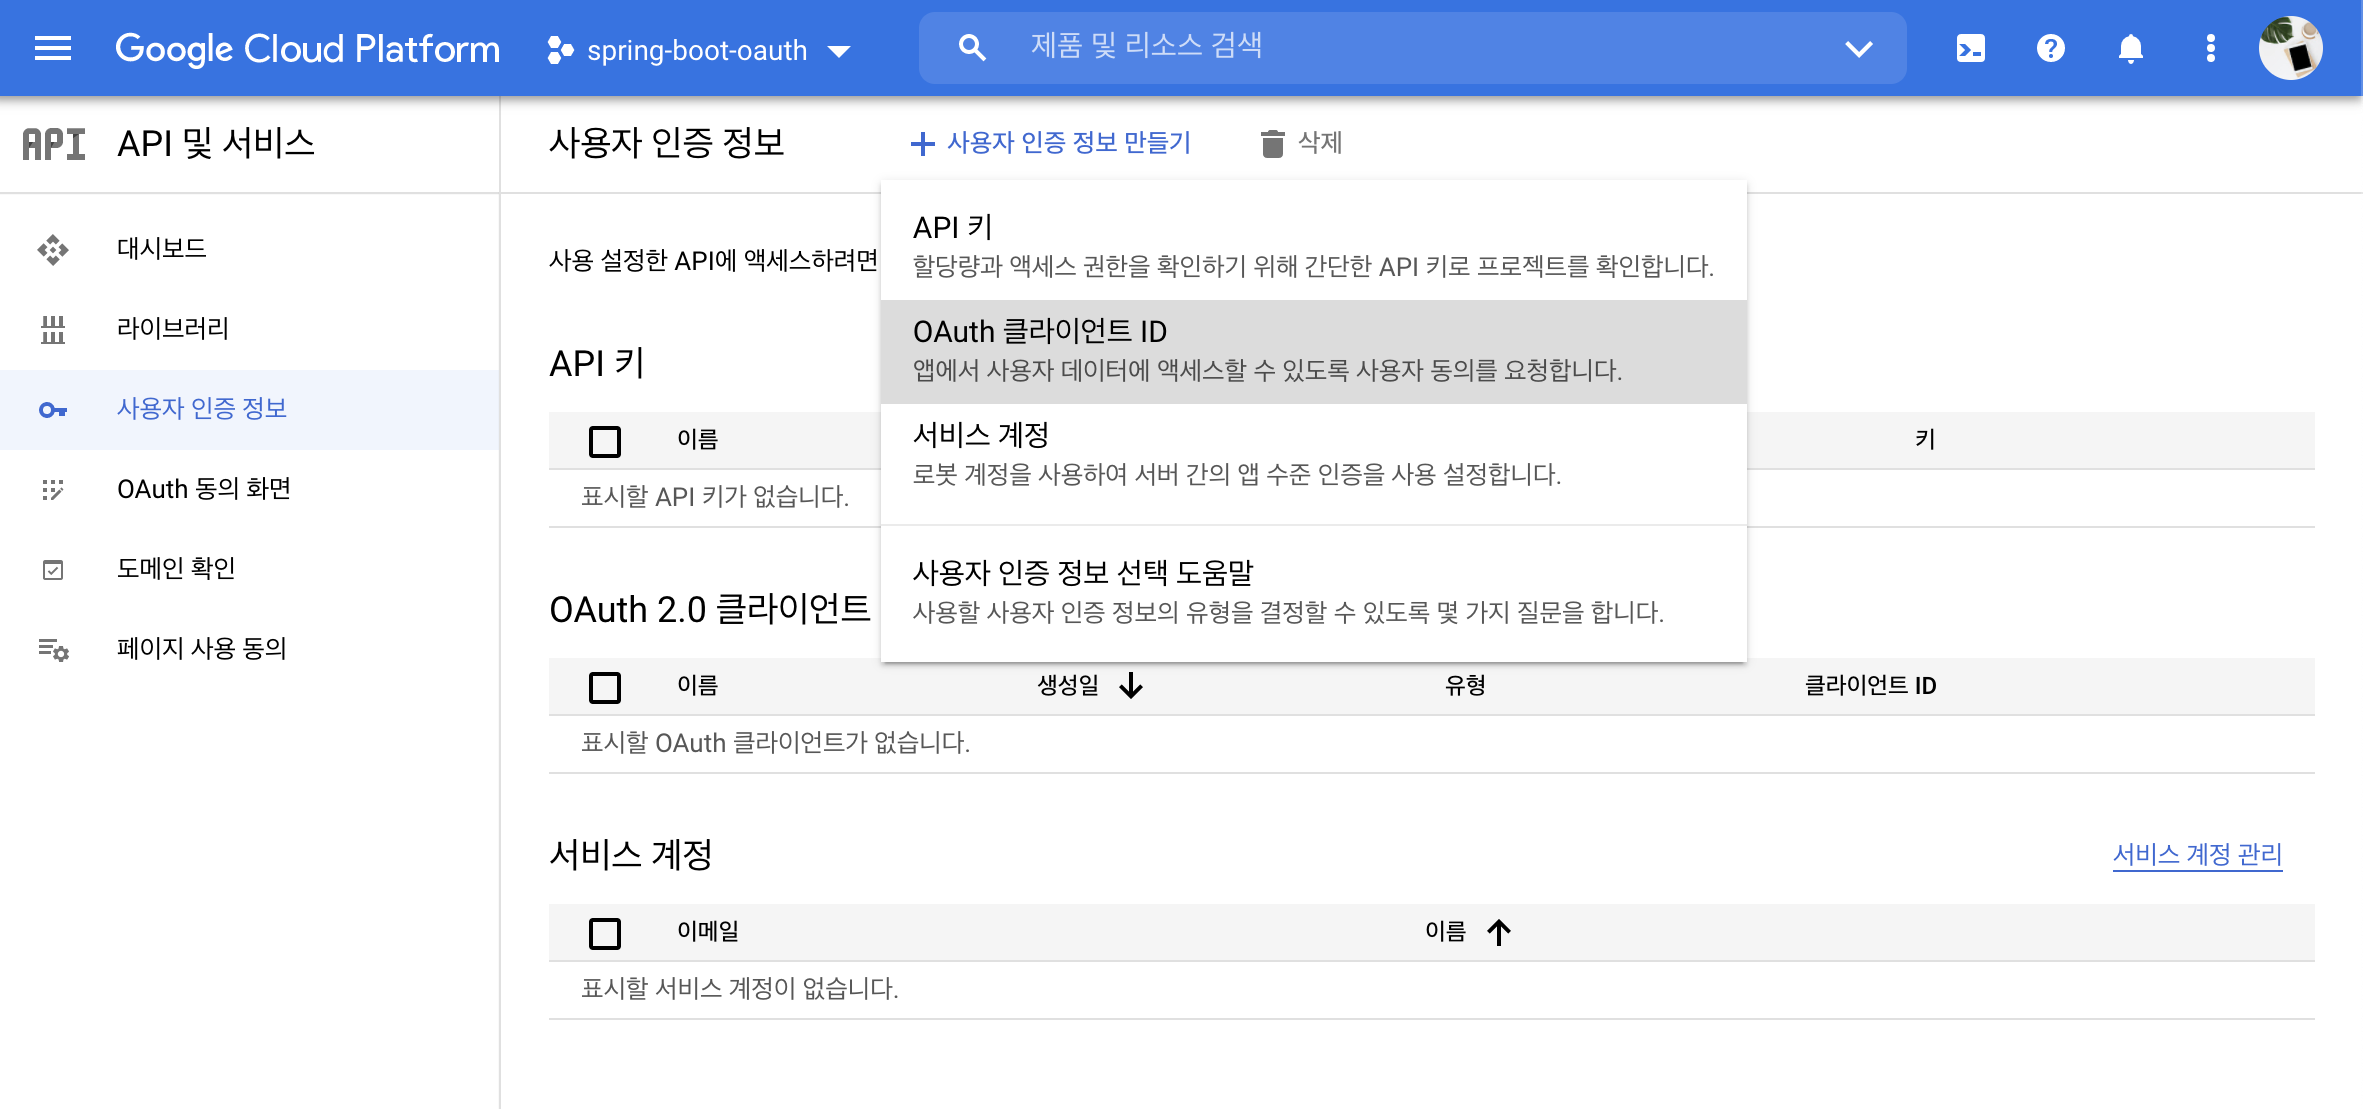
Task: Check the API 키 table select-all checkbox
Action: click(604, 441)
